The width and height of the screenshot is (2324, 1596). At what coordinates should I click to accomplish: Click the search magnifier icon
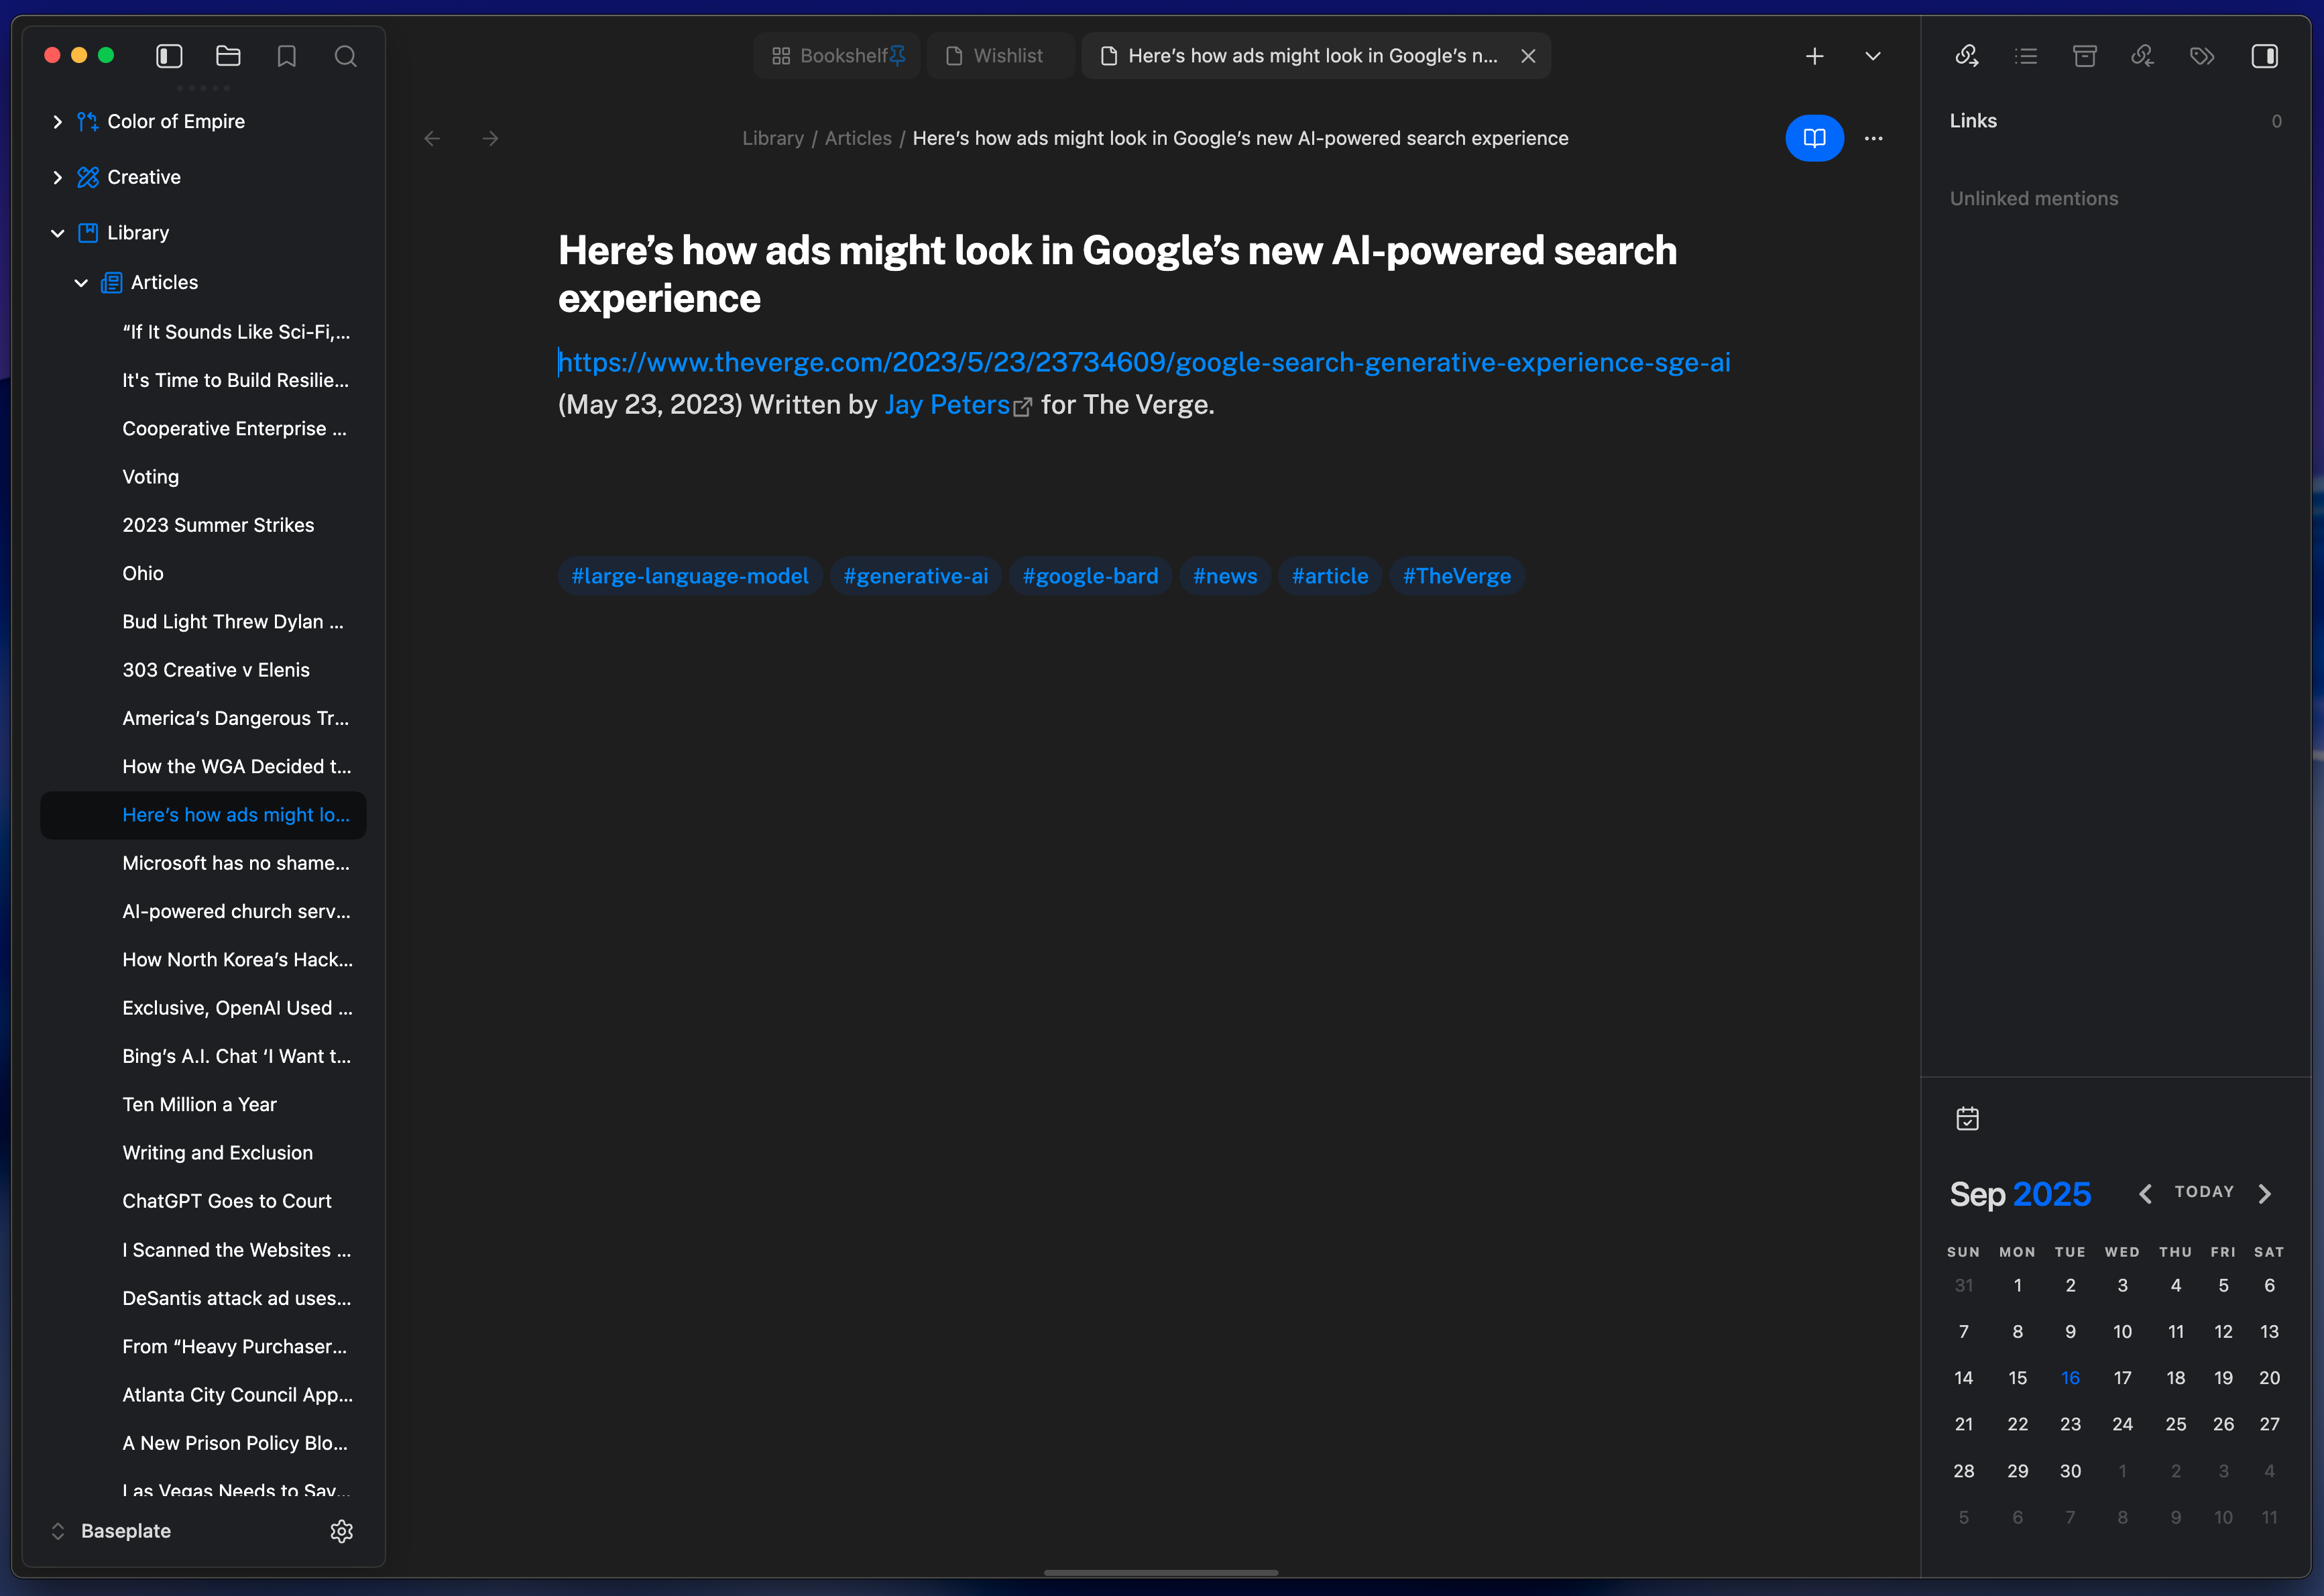click(345, 56)
